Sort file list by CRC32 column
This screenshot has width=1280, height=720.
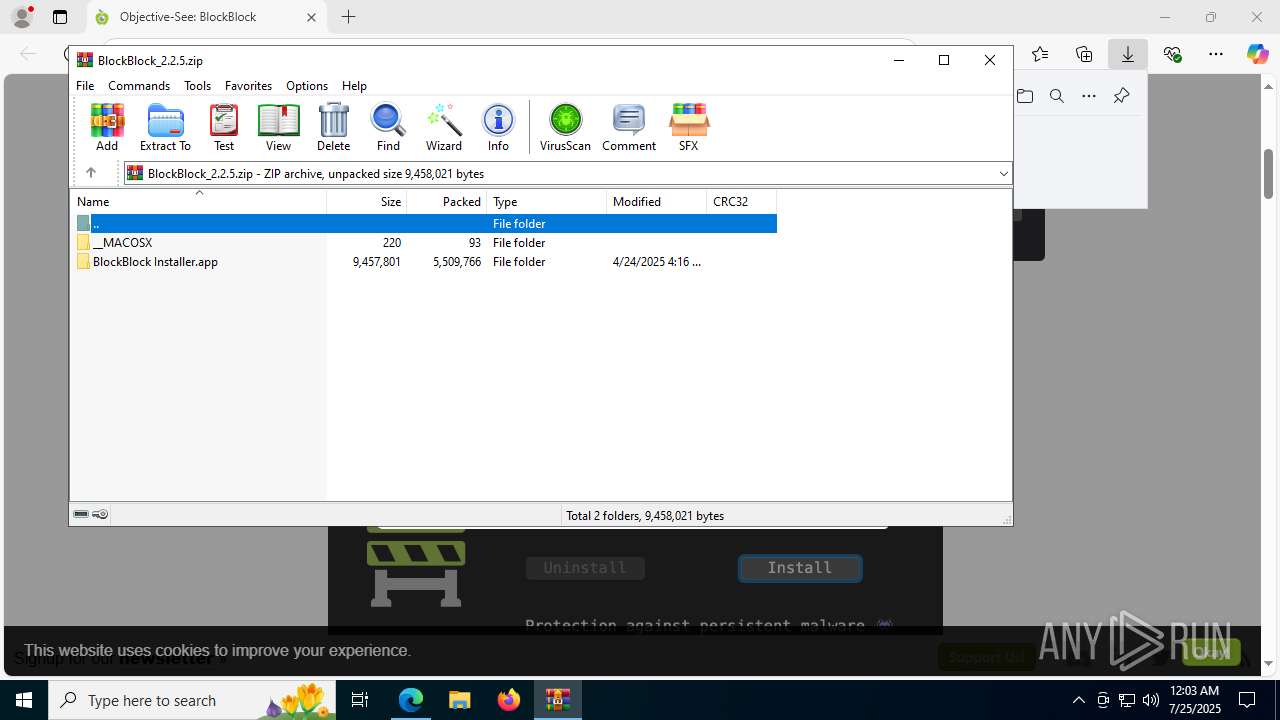click(x=742, y=202)
